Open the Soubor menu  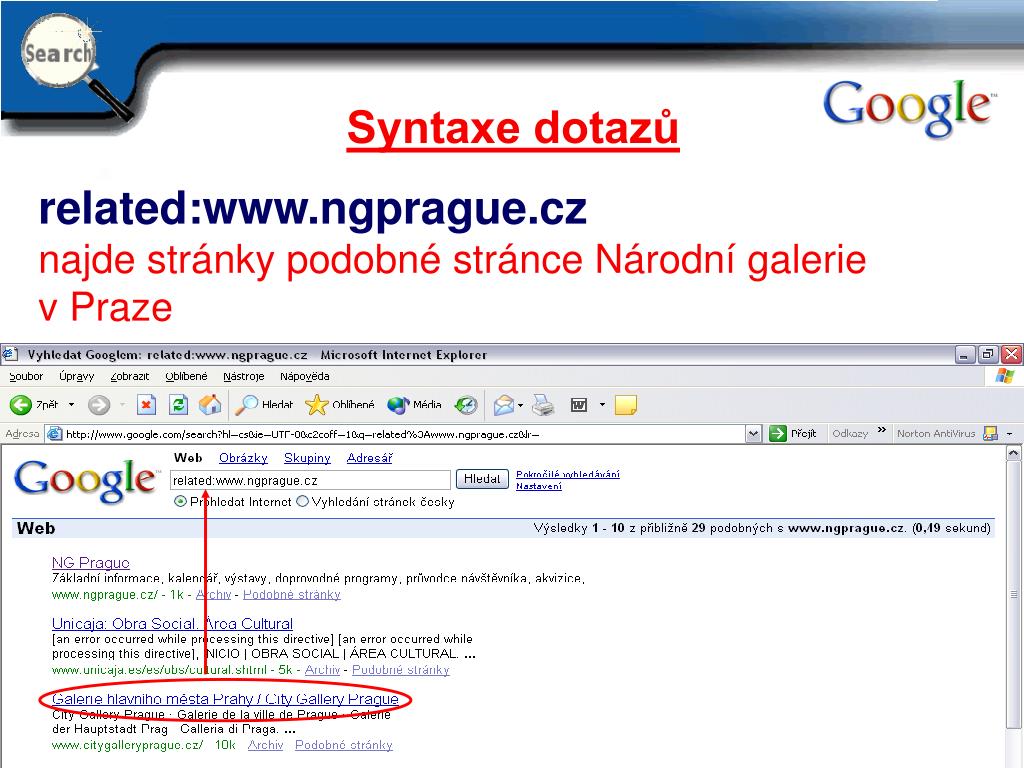click(26, 376)
